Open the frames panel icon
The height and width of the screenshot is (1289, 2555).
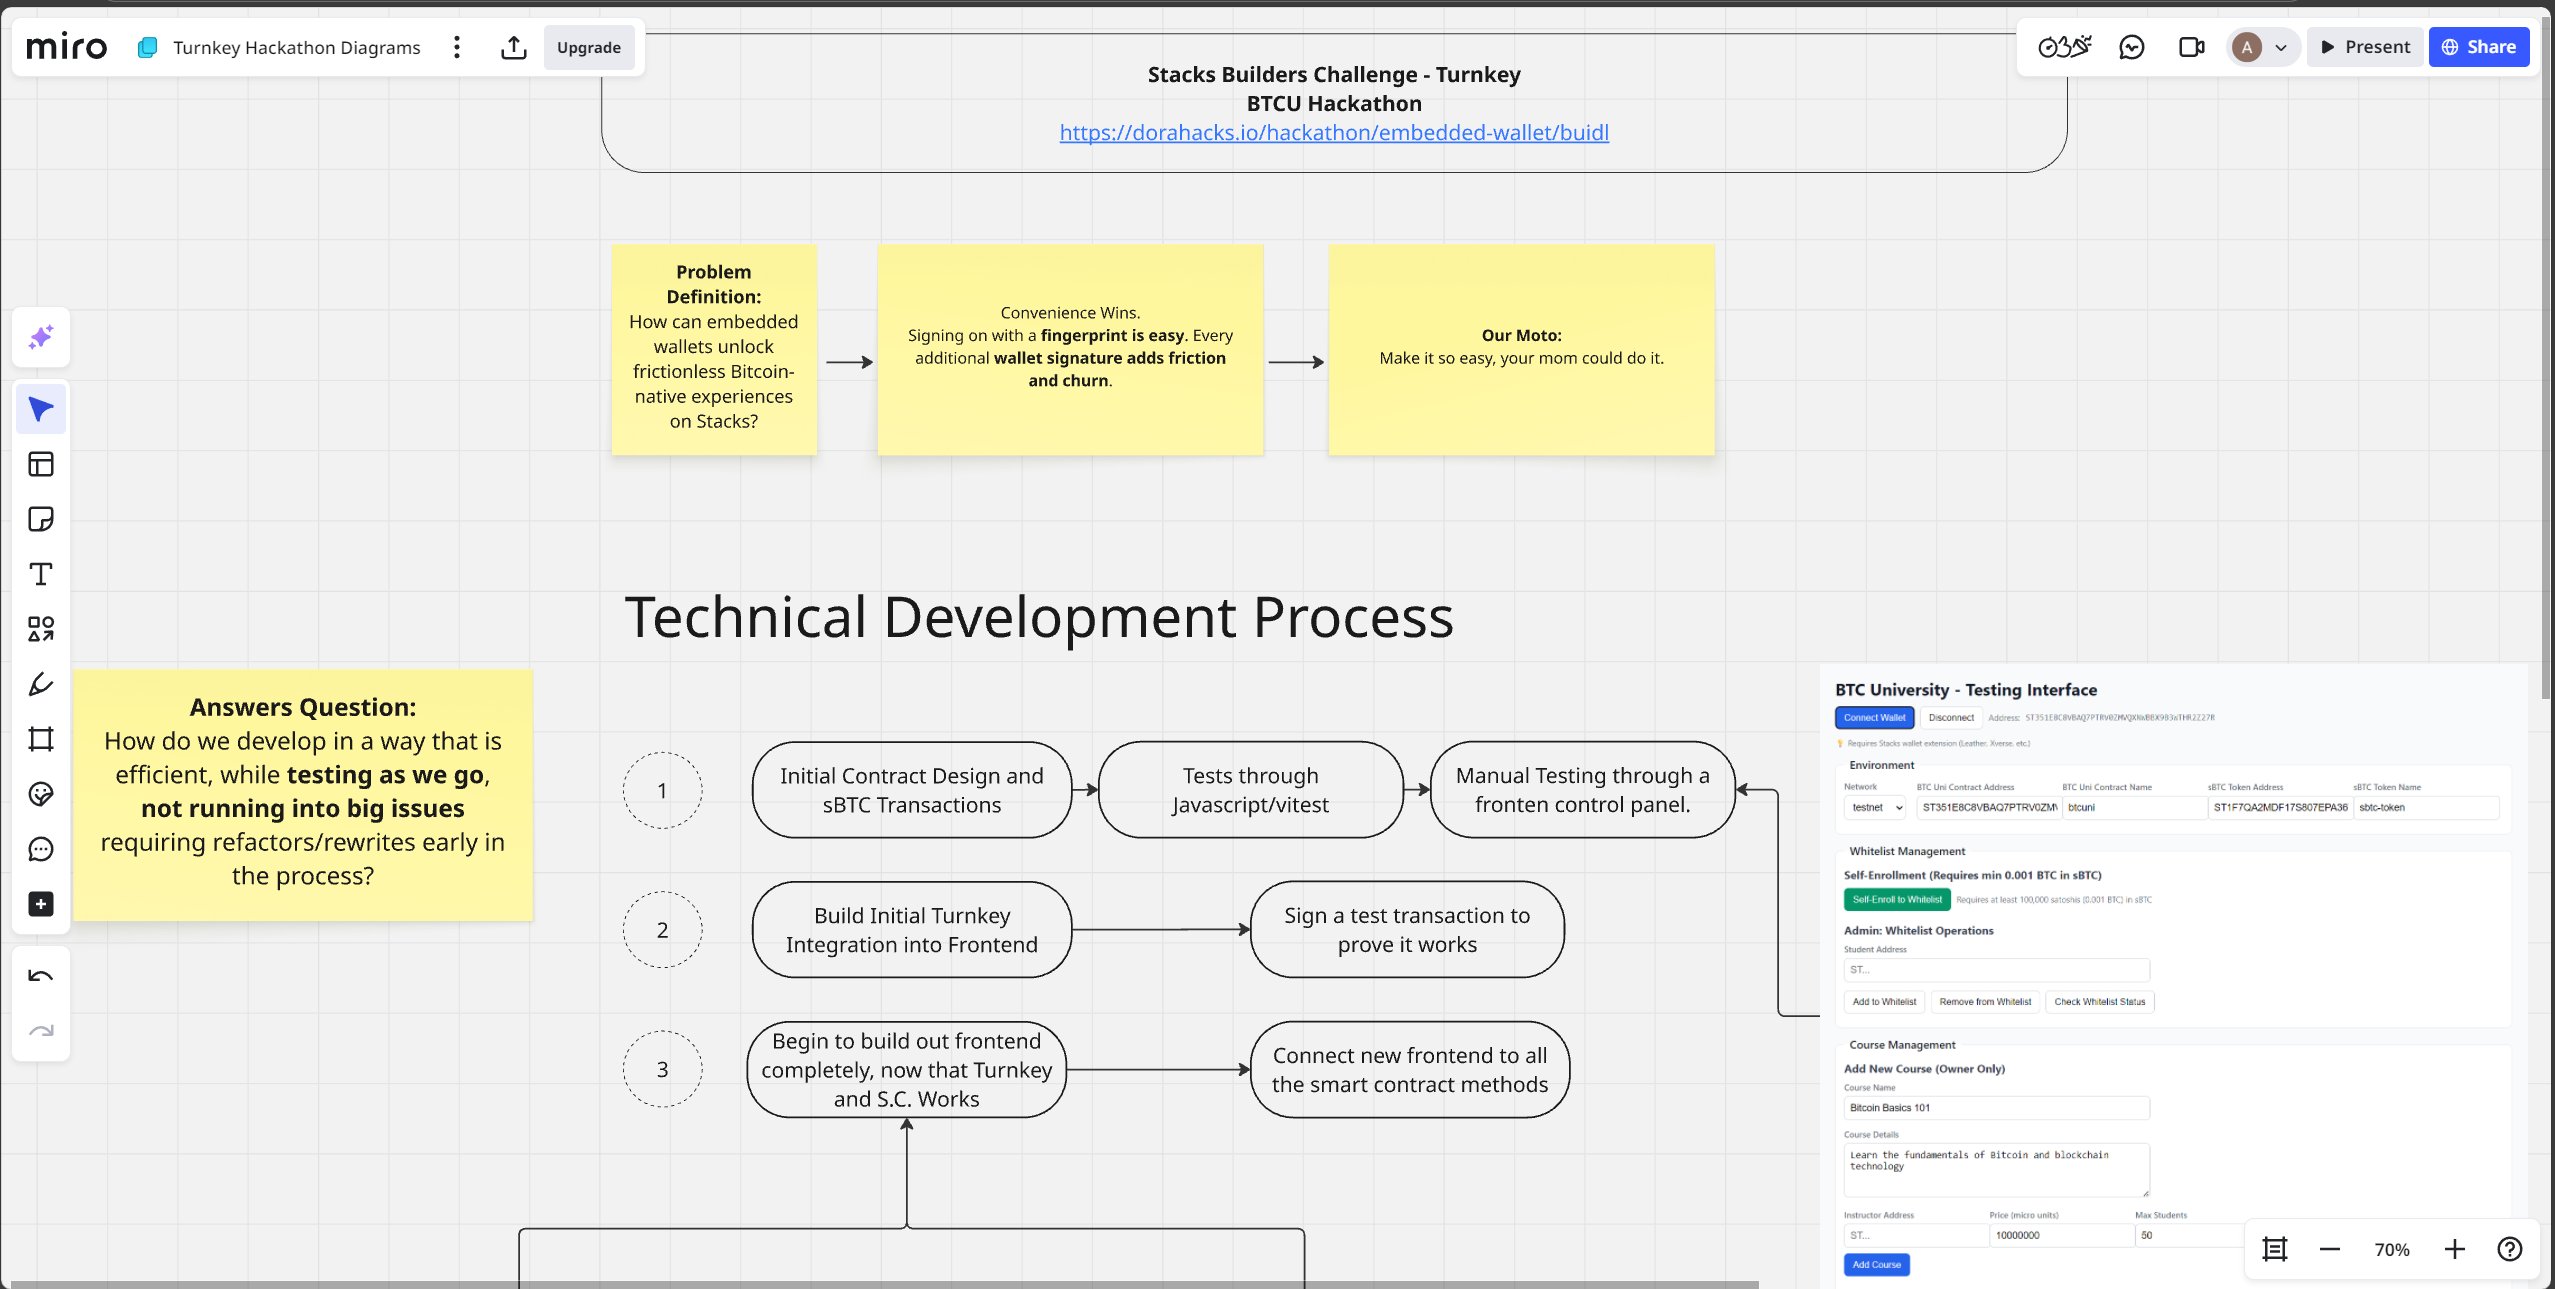pyautogui.click(x=2275, y=1249)
